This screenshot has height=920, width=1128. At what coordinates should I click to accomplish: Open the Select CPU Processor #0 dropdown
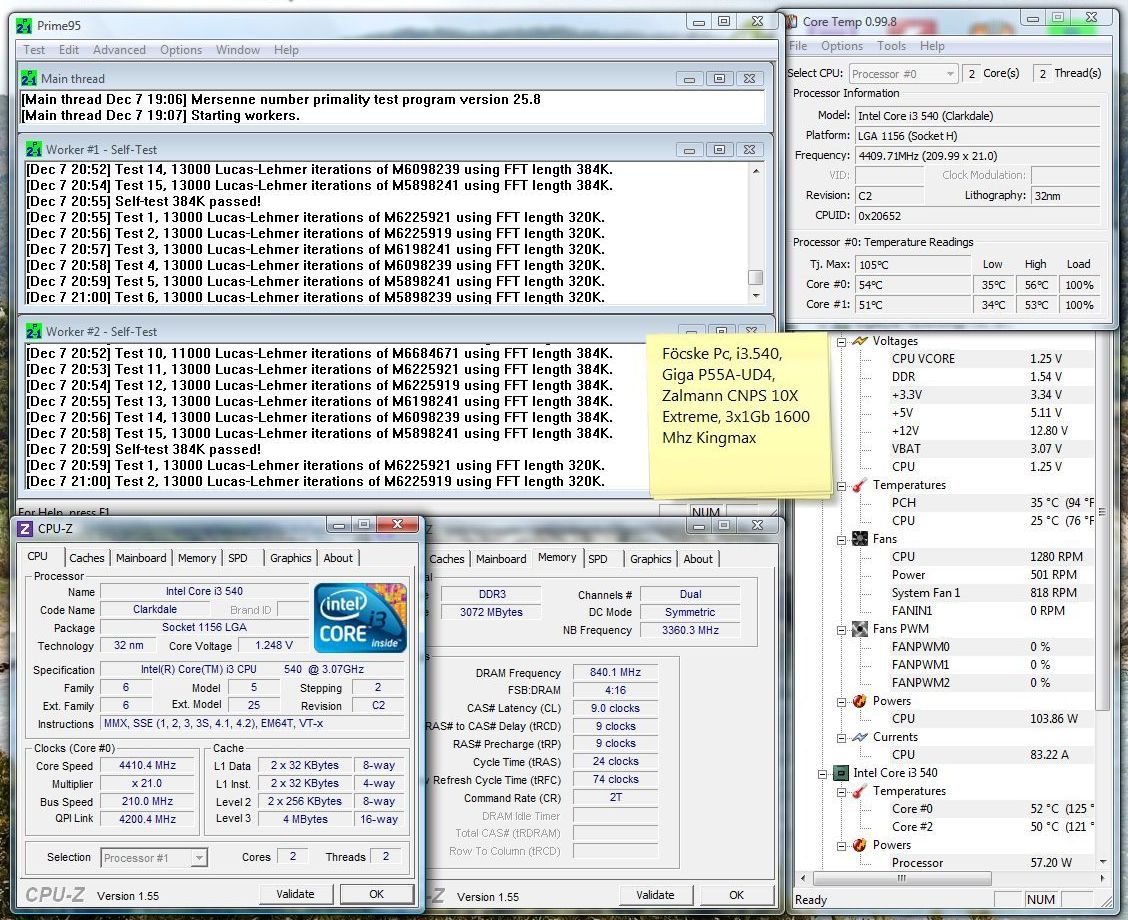pos(950,73)
